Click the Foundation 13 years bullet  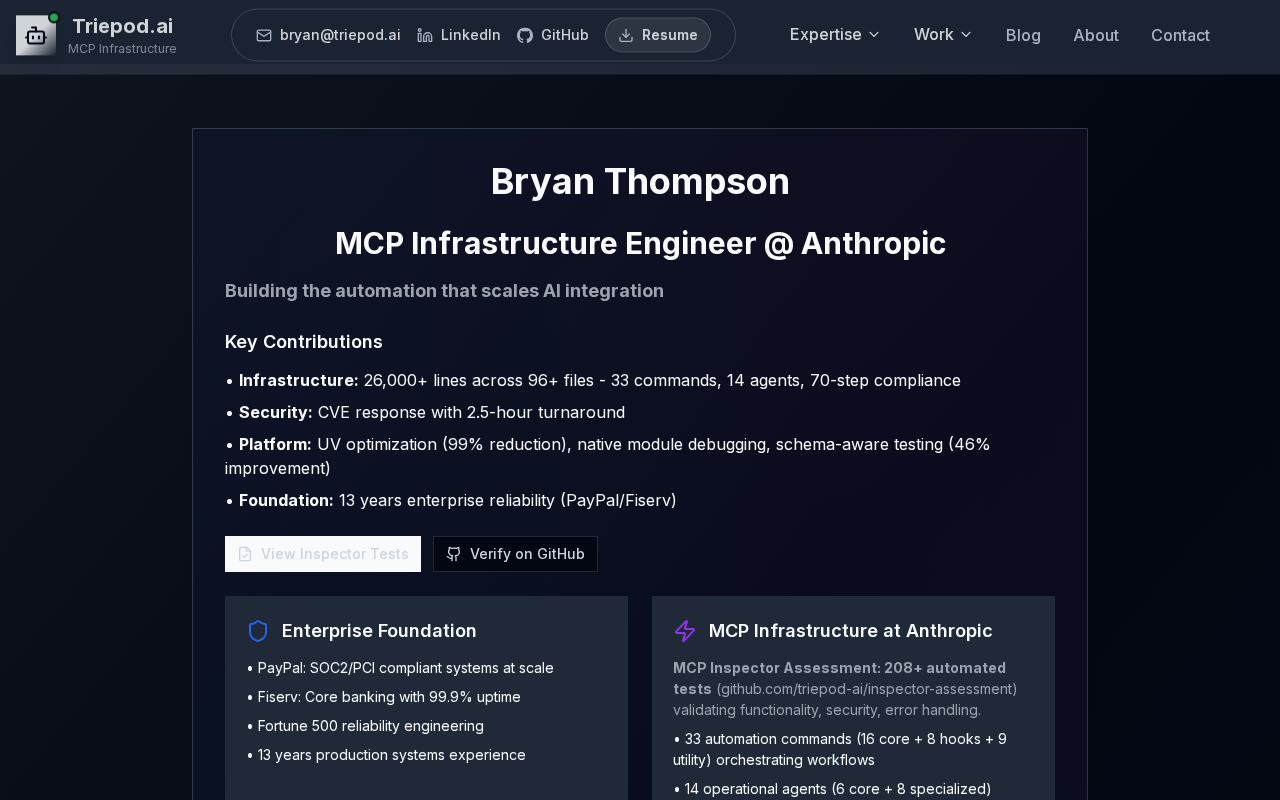point(451,500)
